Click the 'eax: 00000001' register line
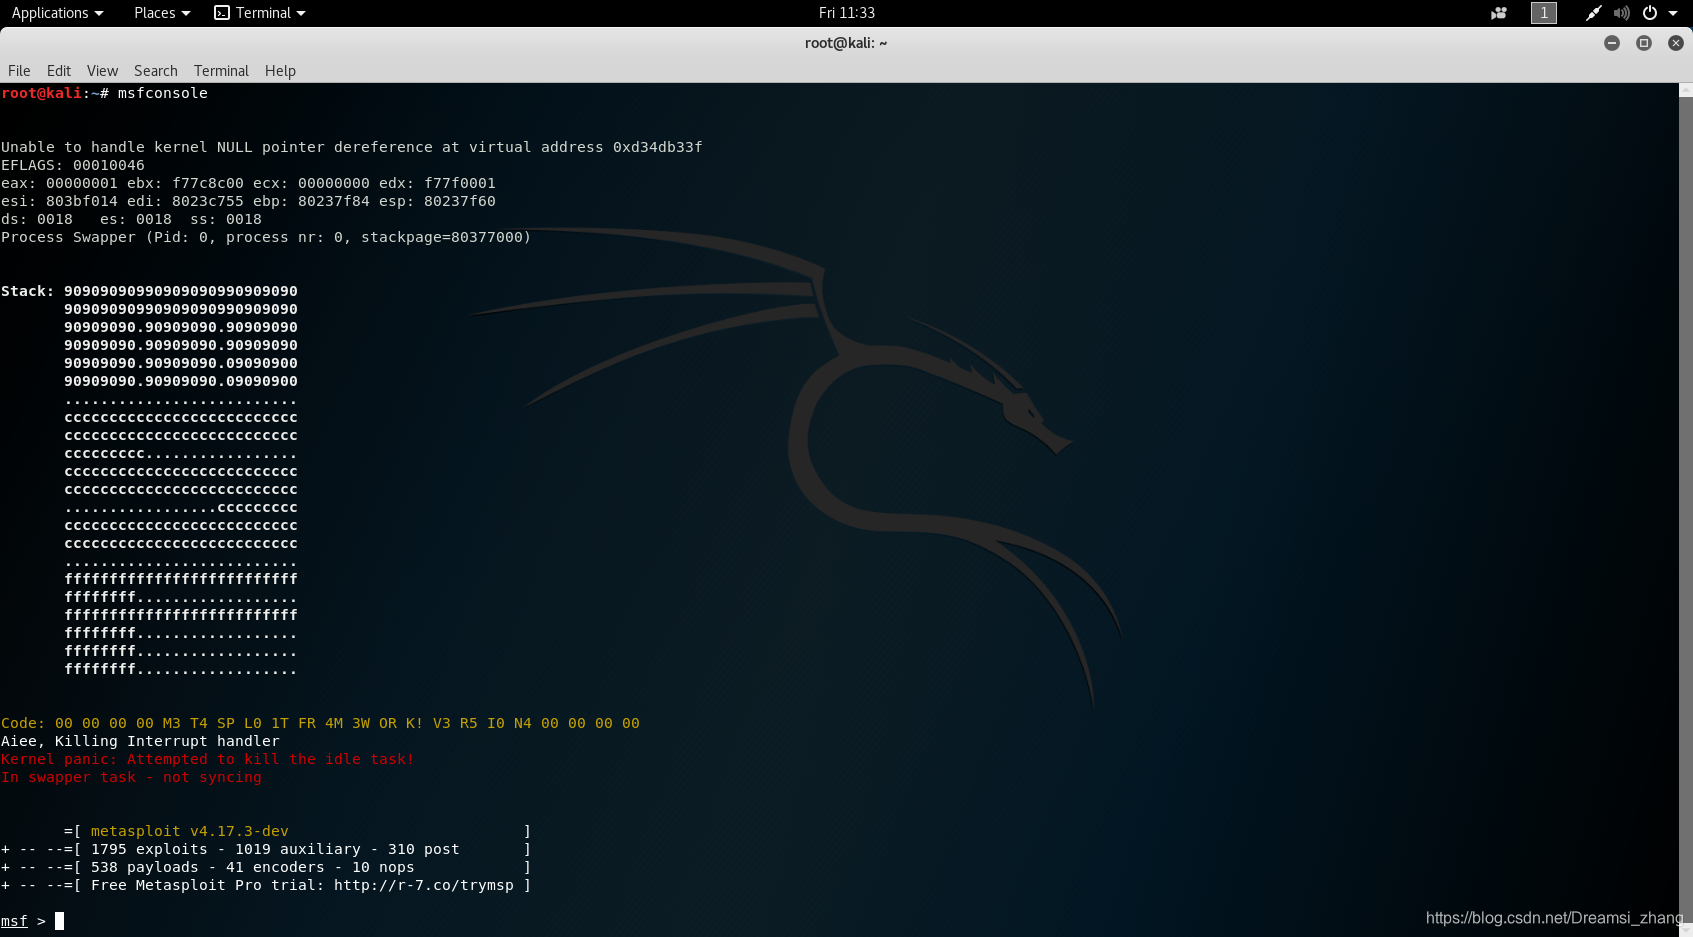This screenshot has height=937, width=1693. [x=248, y=183]
